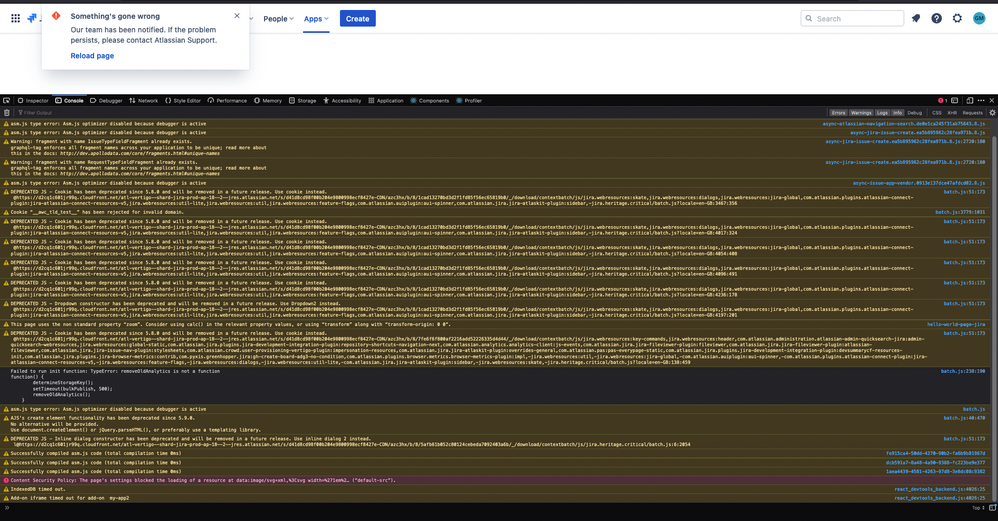Open the Atlassian app switcher grid
Screen dimensions: 998x521
[x=15, y=18]
